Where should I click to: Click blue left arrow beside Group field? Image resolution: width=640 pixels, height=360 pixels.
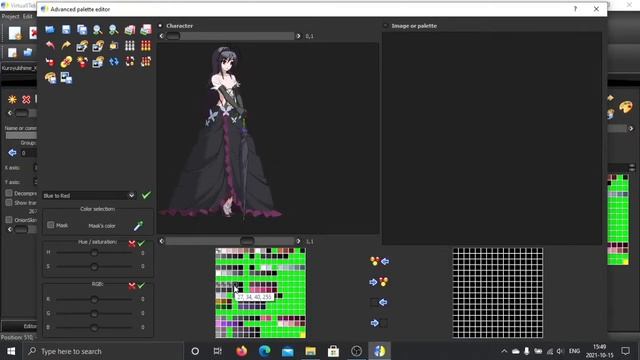point(12,153)
